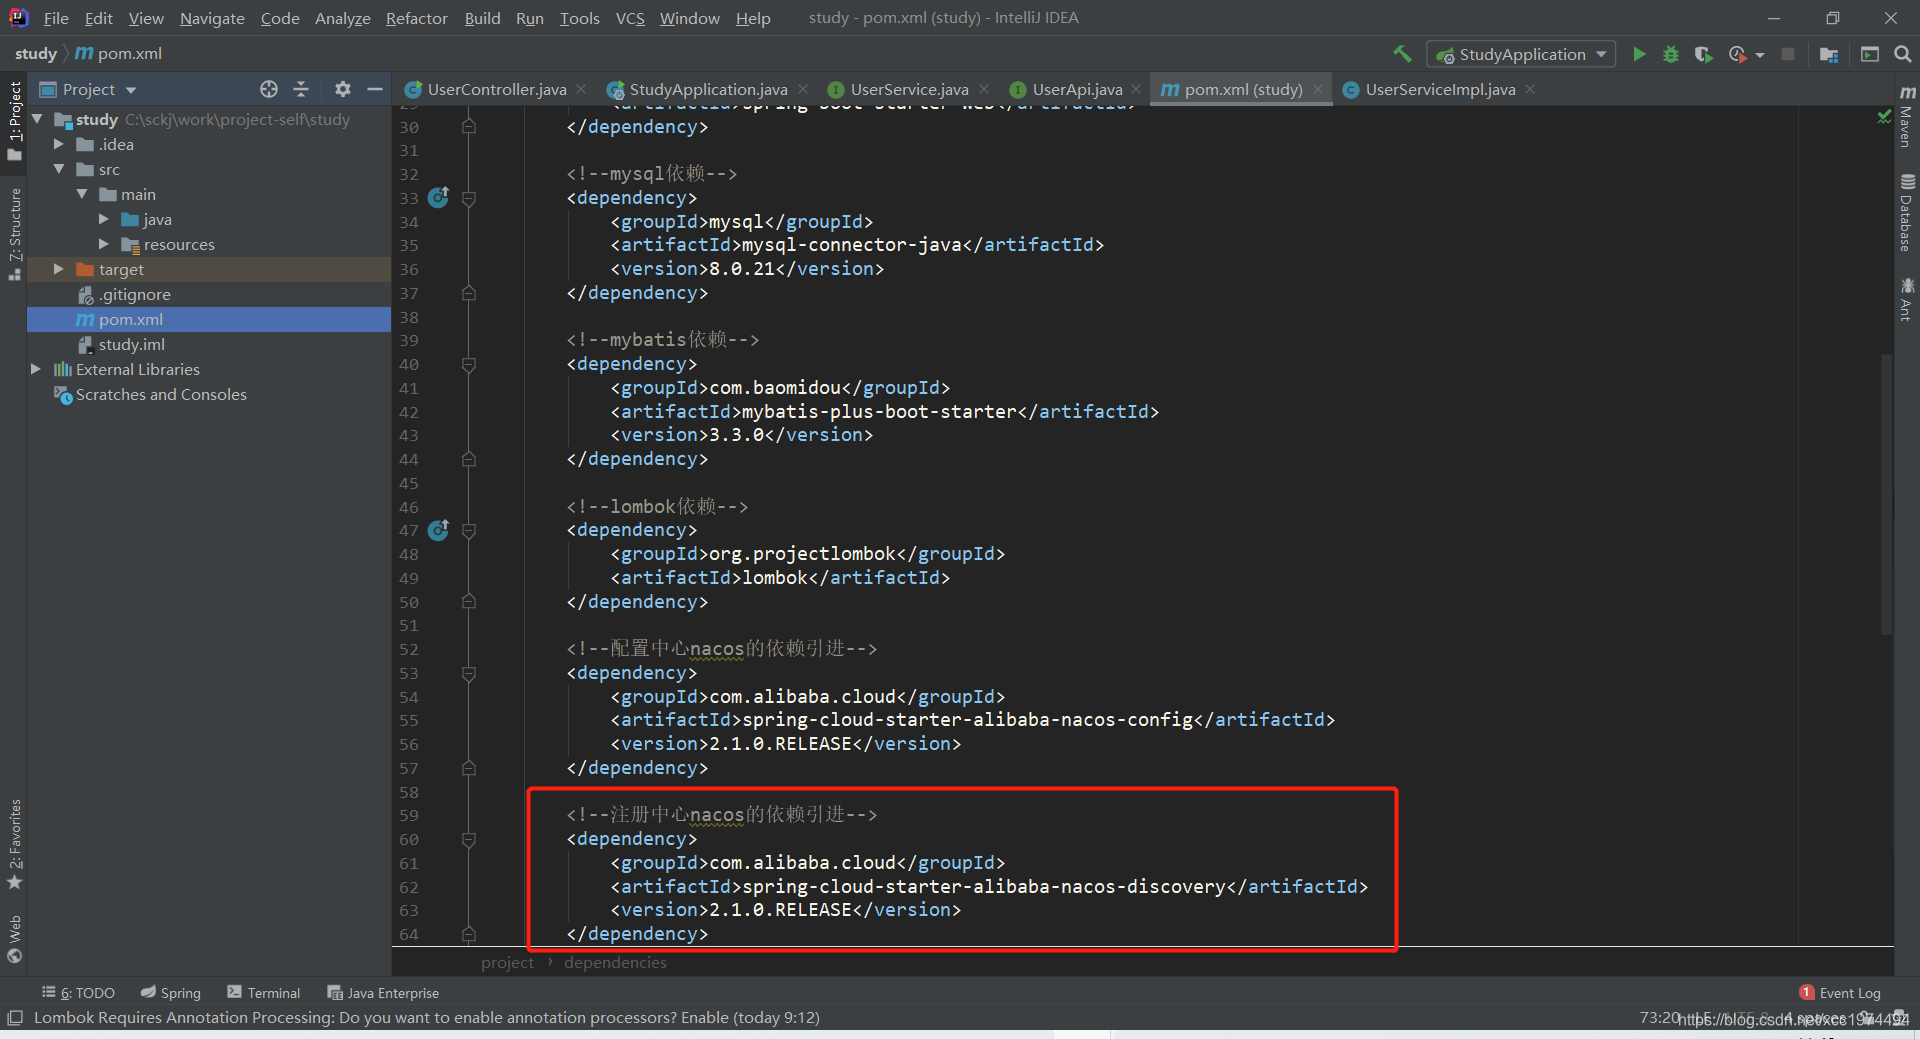Click the Build project hammer icon
1920x1039 pixels.
pos(1402,54)
